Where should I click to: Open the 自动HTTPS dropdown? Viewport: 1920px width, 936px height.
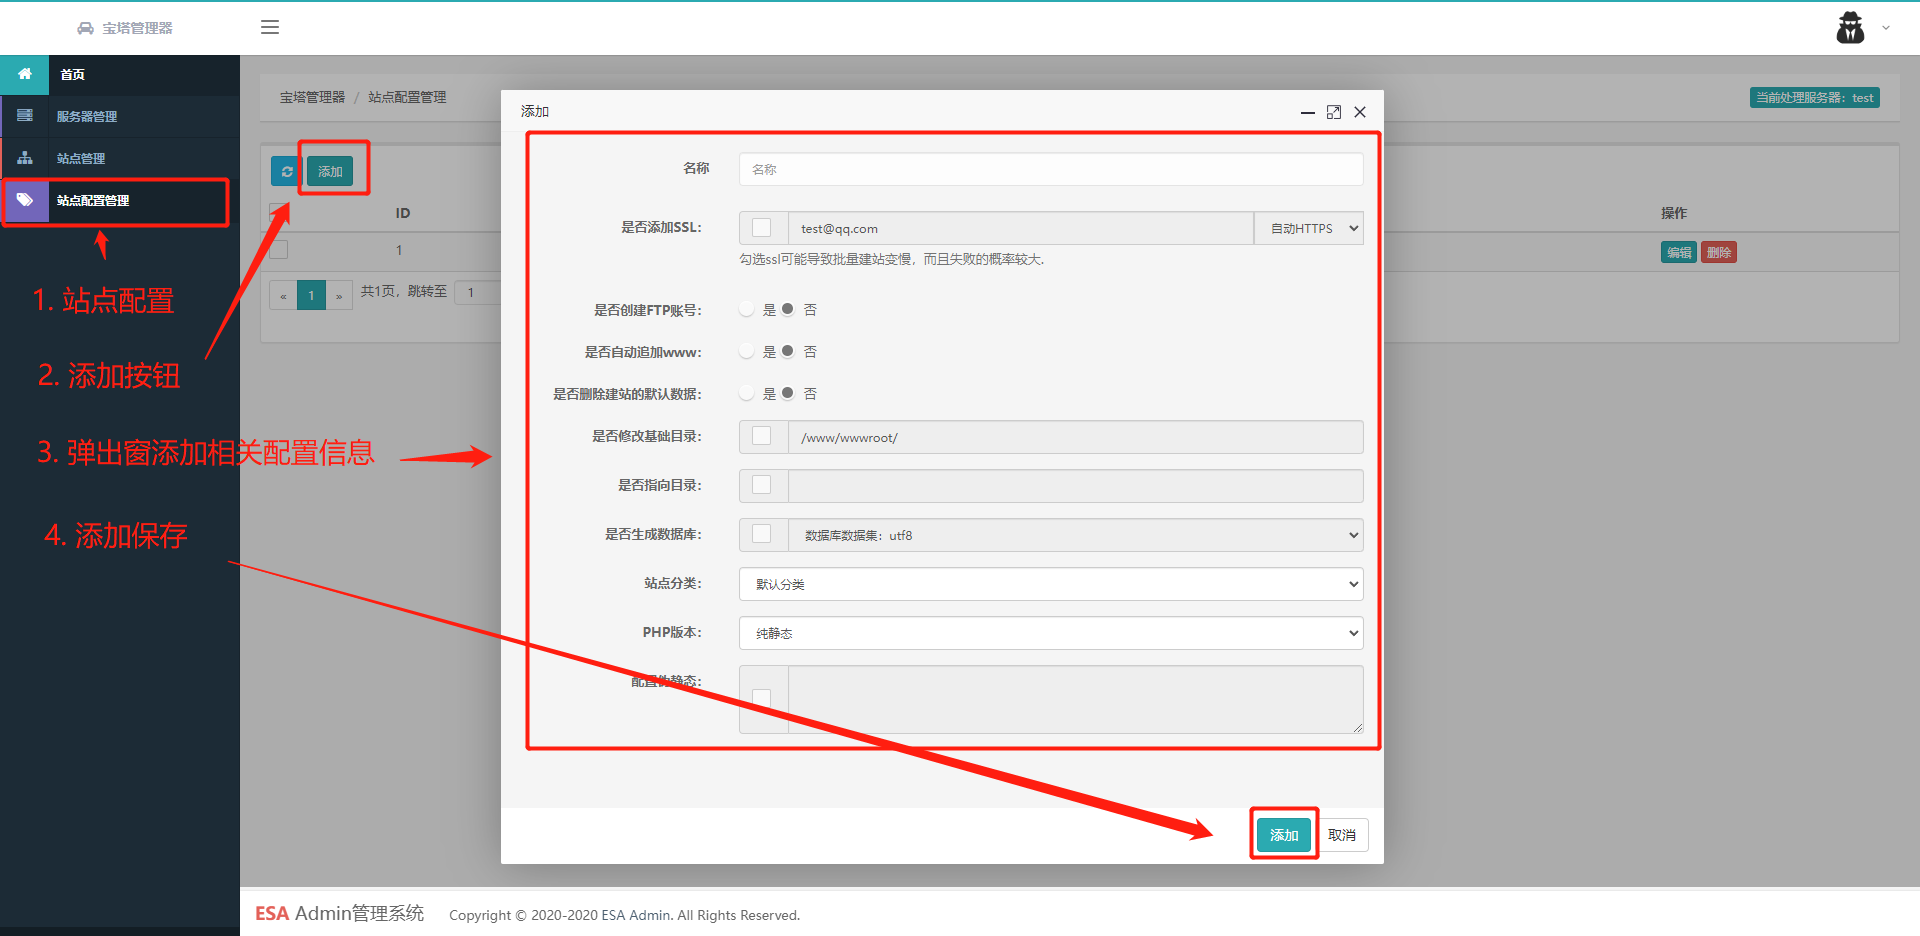pyautogui.click(x=1309, y=228)
